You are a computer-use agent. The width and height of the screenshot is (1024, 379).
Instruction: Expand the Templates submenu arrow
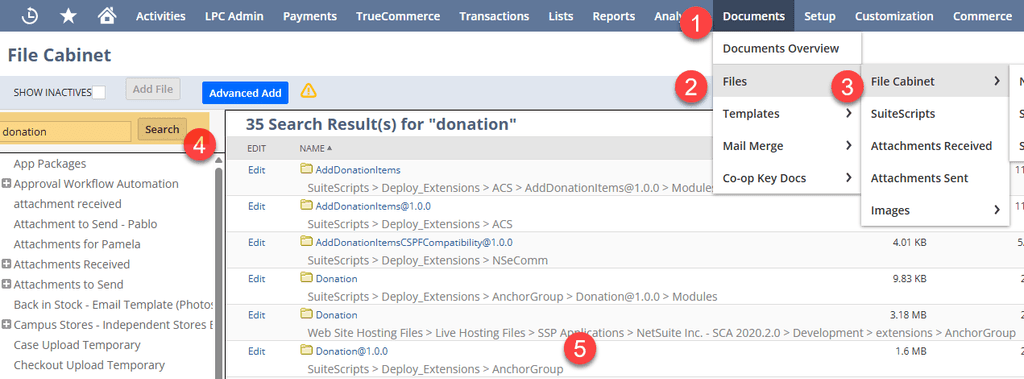pos(848,114)
